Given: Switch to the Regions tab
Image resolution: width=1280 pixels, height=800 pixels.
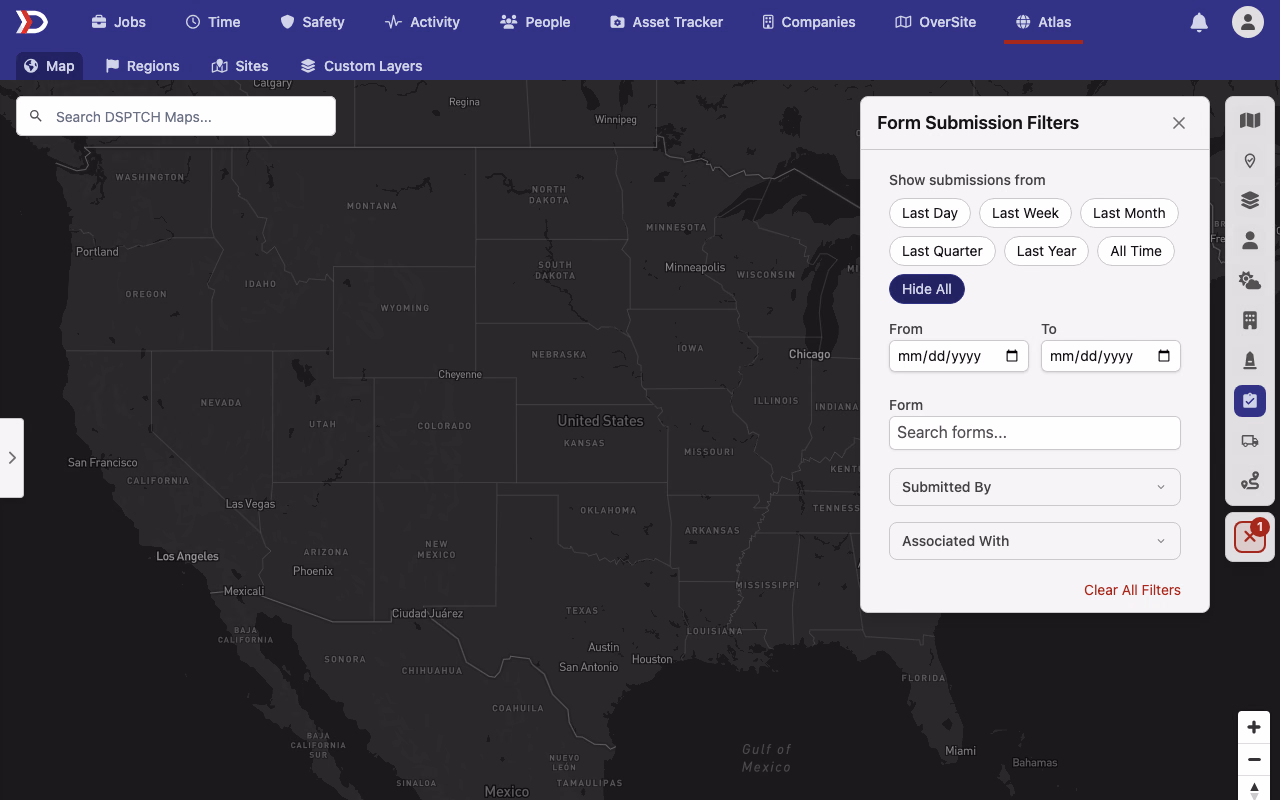Looking at the screenshot, I should [x=142, y=66].
